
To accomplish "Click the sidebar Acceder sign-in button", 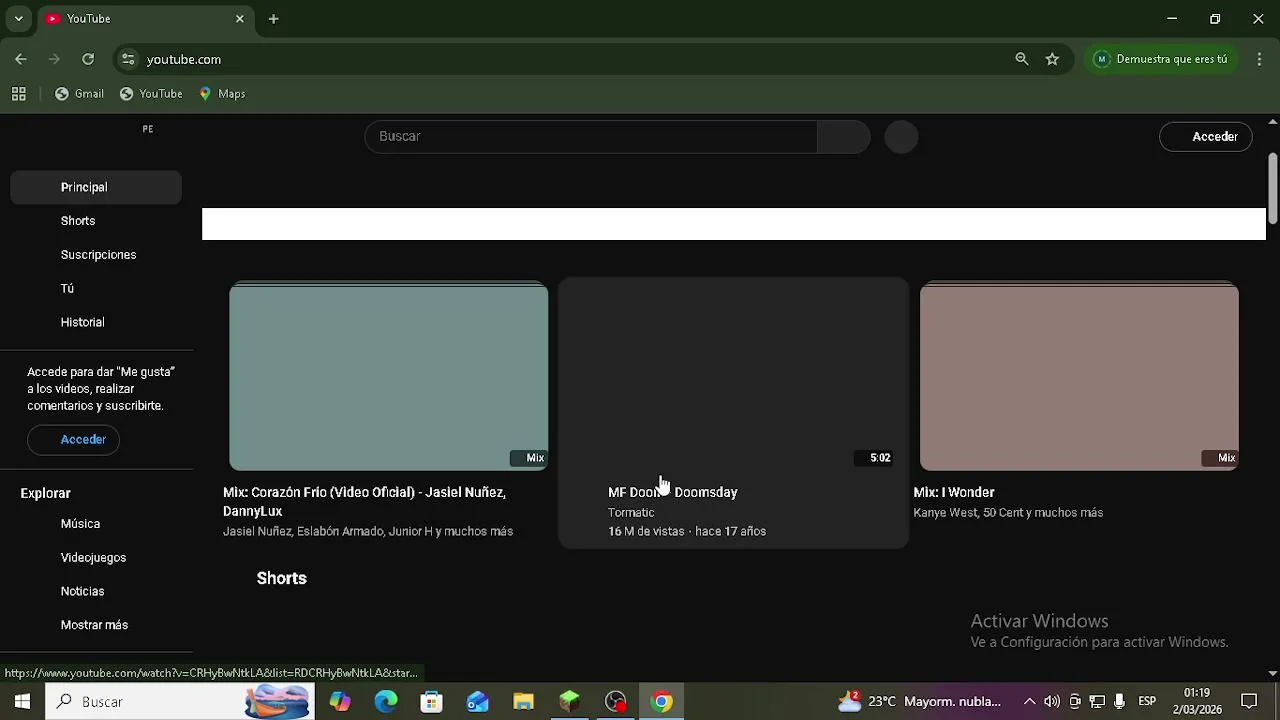I will (74, 440).
